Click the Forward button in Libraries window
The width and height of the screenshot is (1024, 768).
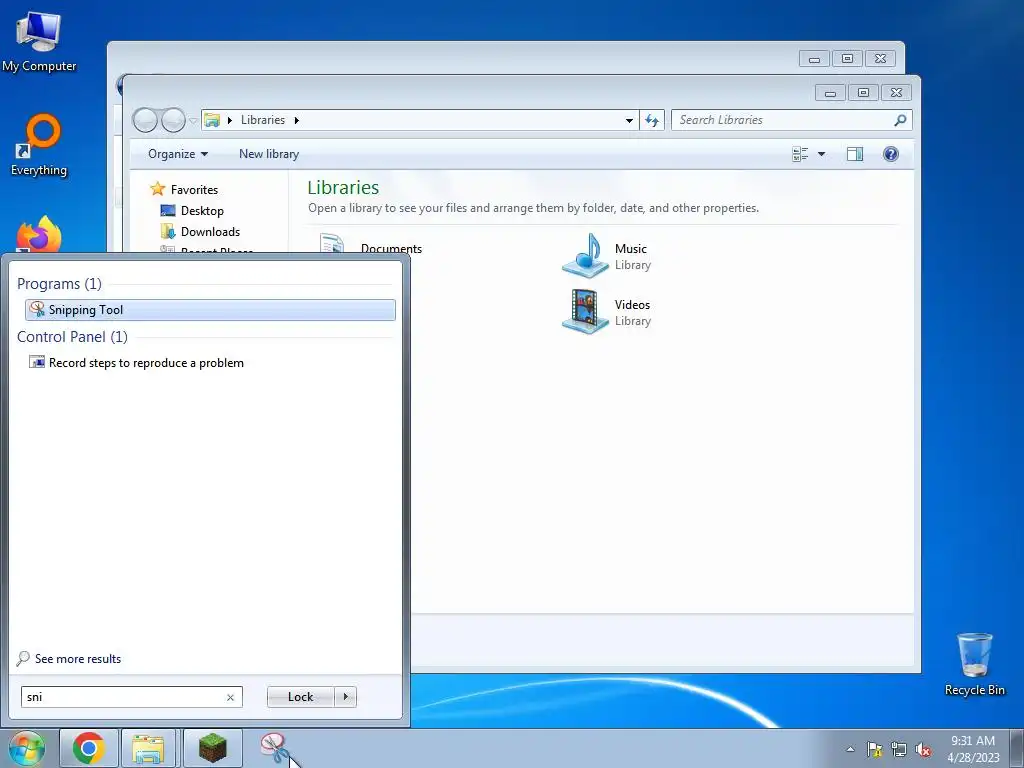click(173, 120)
